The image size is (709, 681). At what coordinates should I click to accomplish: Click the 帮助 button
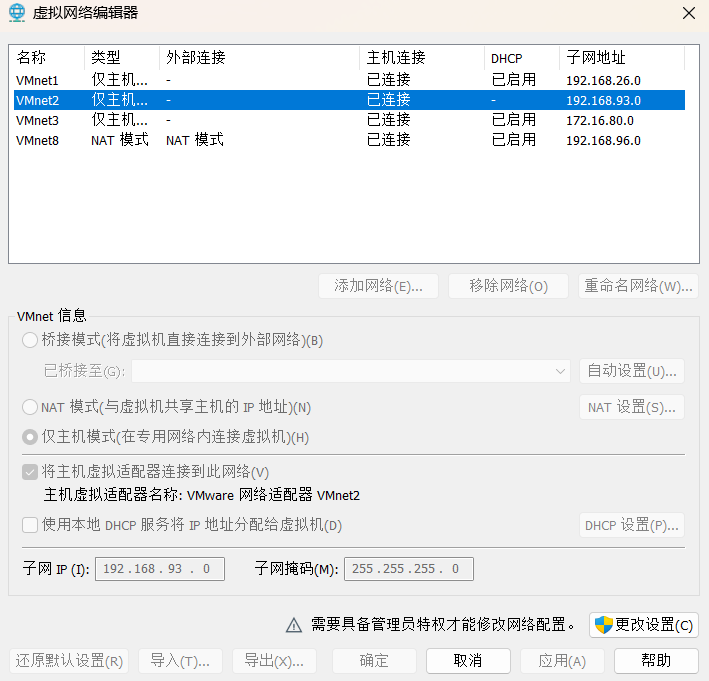(x=656, y=661)
